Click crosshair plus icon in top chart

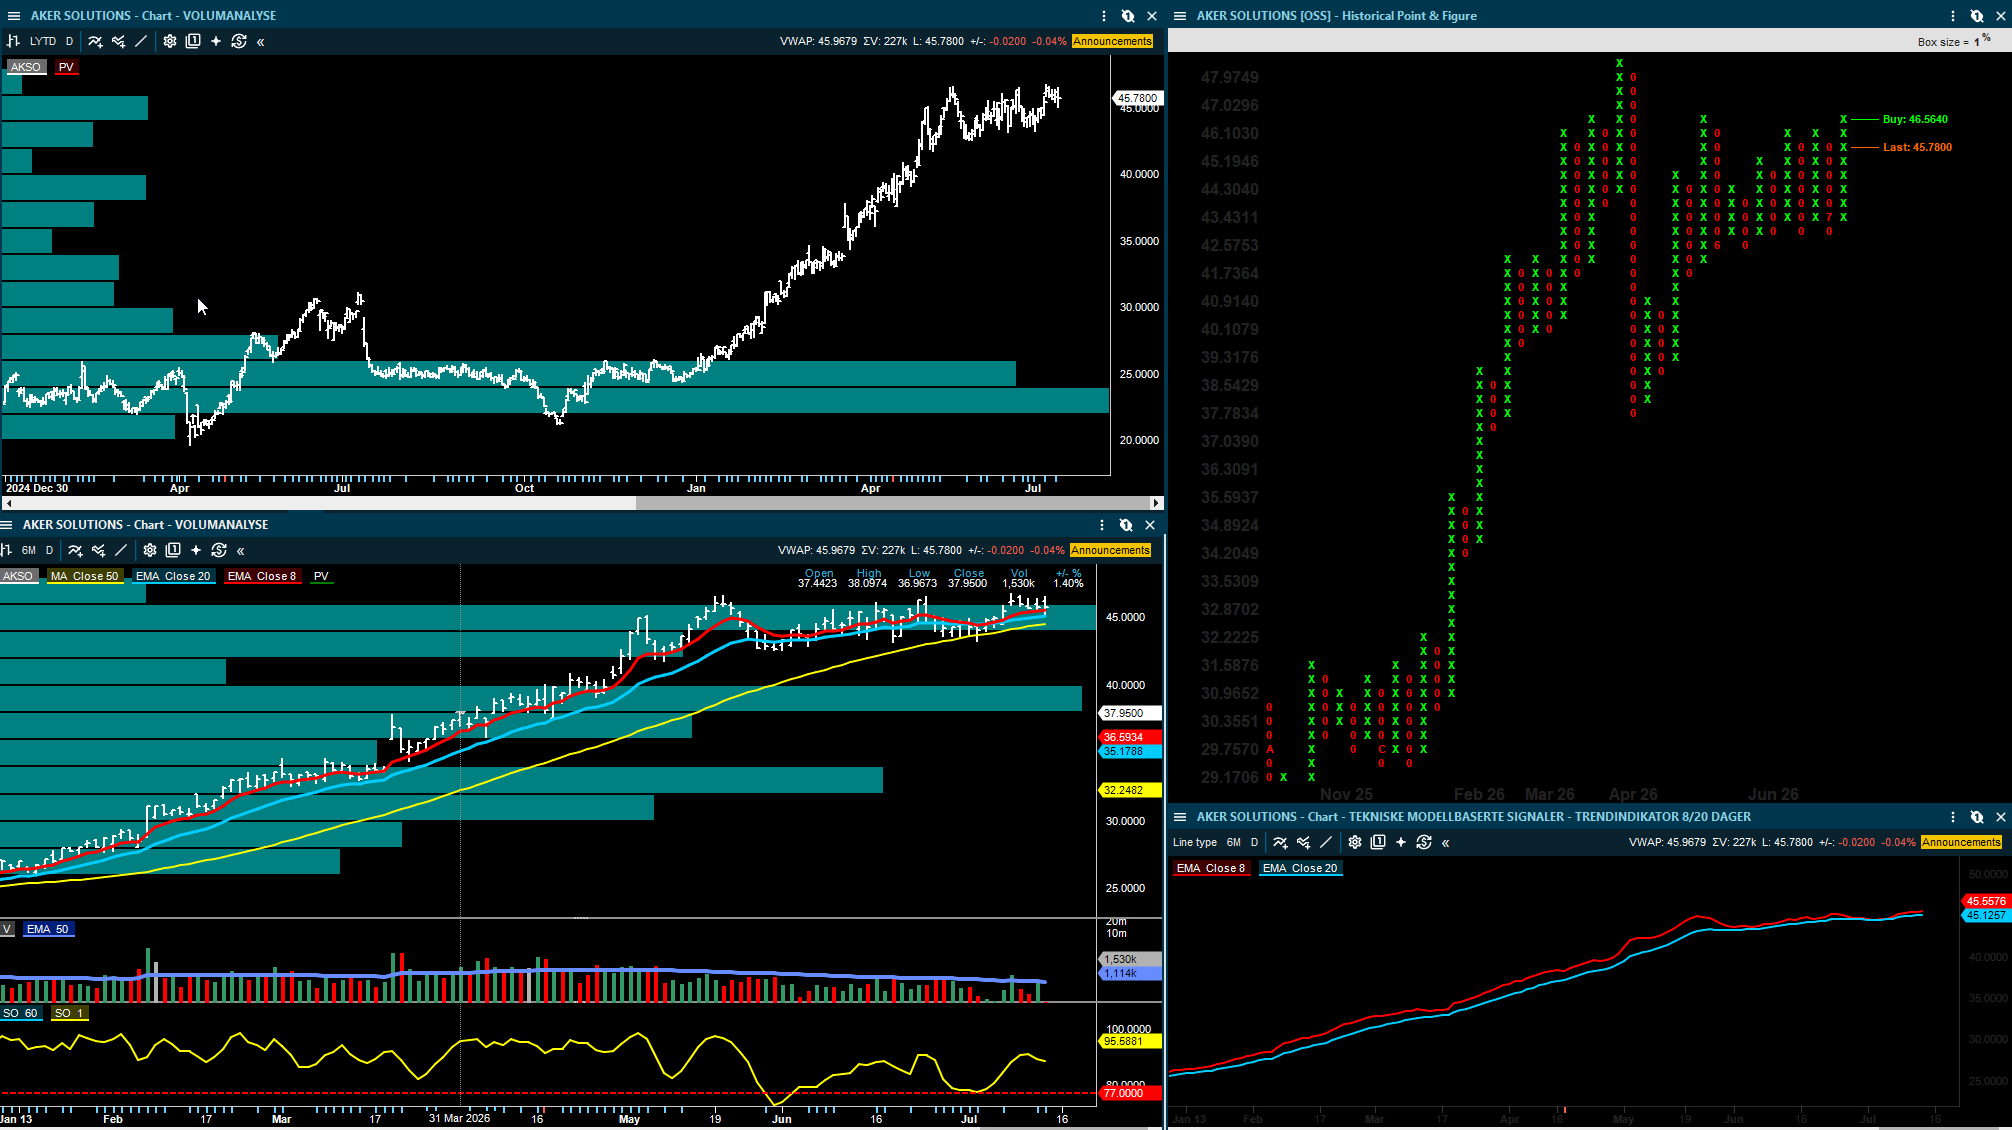[x=216, y=41]
